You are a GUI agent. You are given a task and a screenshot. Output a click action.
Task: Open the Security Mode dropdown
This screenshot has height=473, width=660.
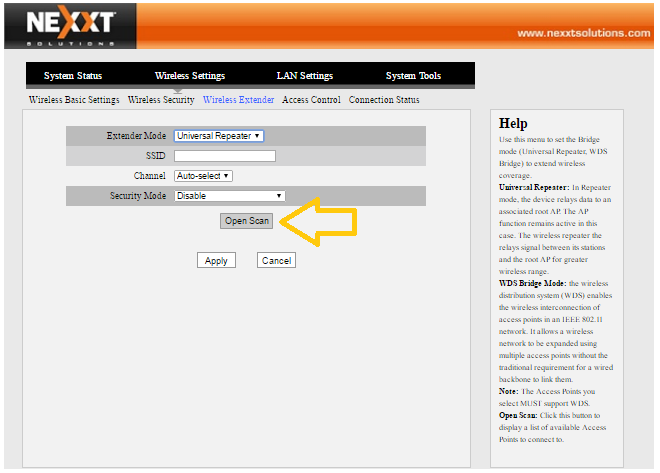point(230,196)
